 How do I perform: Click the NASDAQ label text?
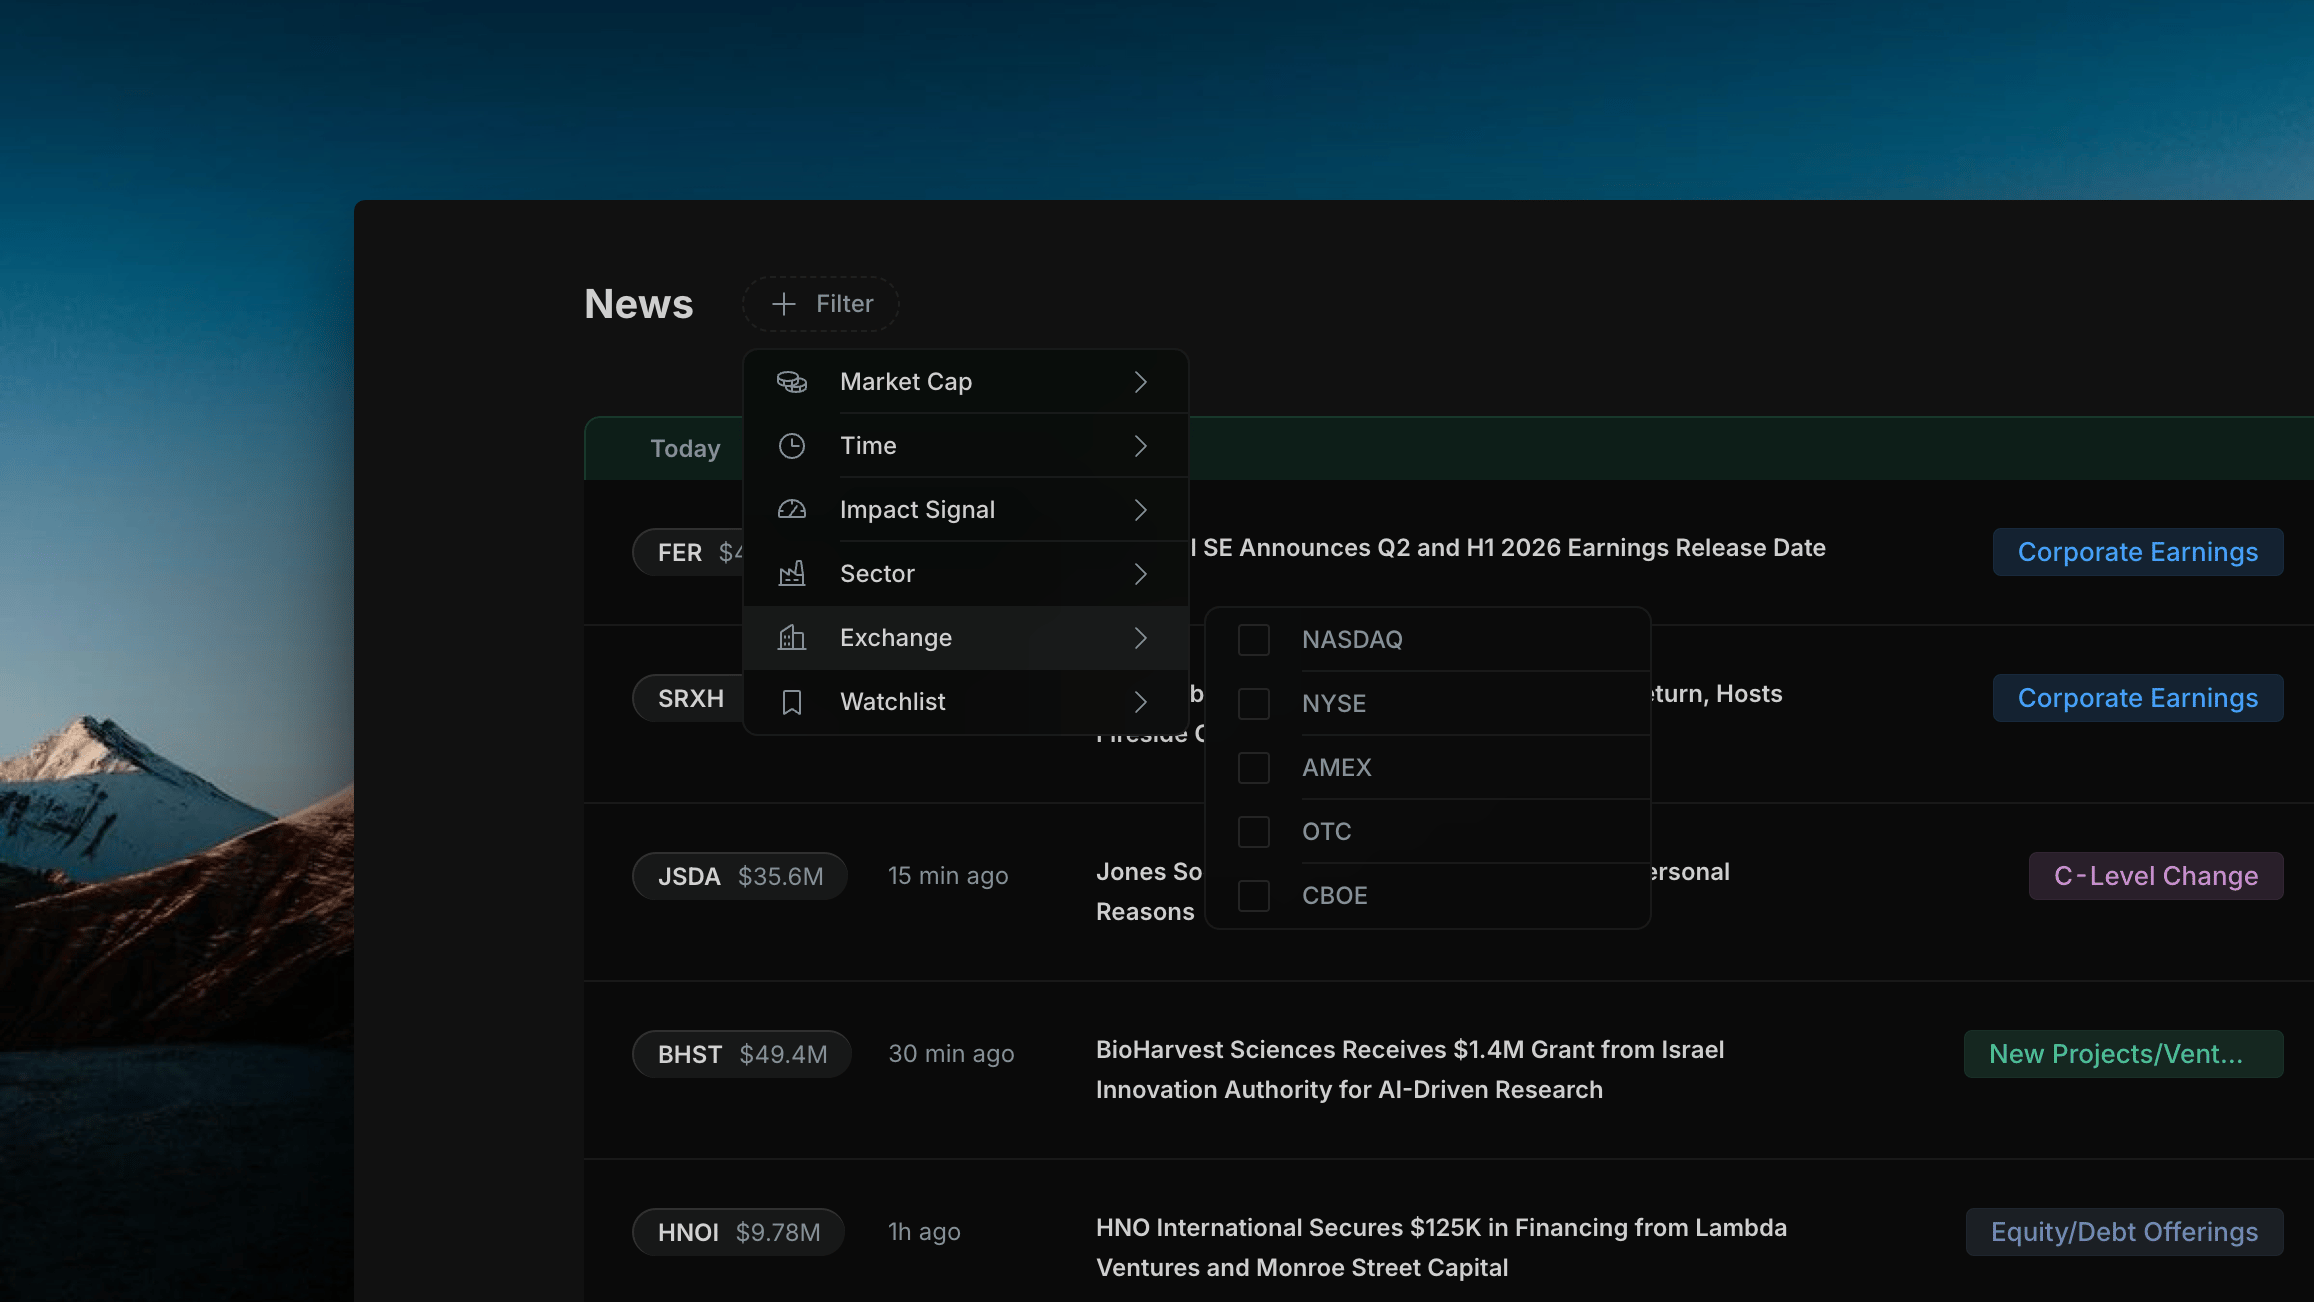click(1352, 640)
